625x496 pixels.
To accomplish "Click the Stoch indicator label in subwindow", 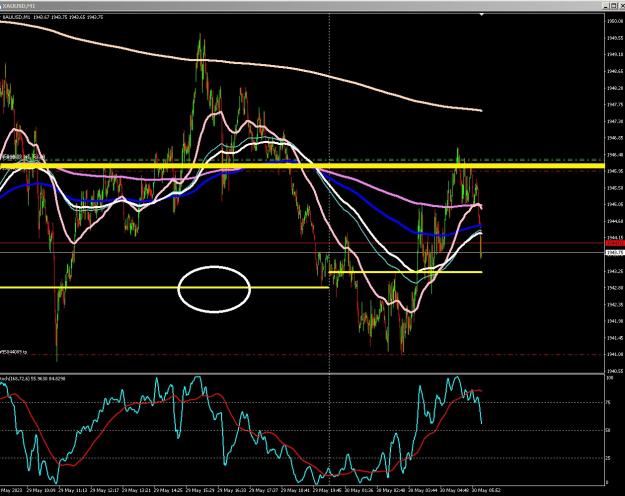I will pyautogui.click(x=33, y=378).
